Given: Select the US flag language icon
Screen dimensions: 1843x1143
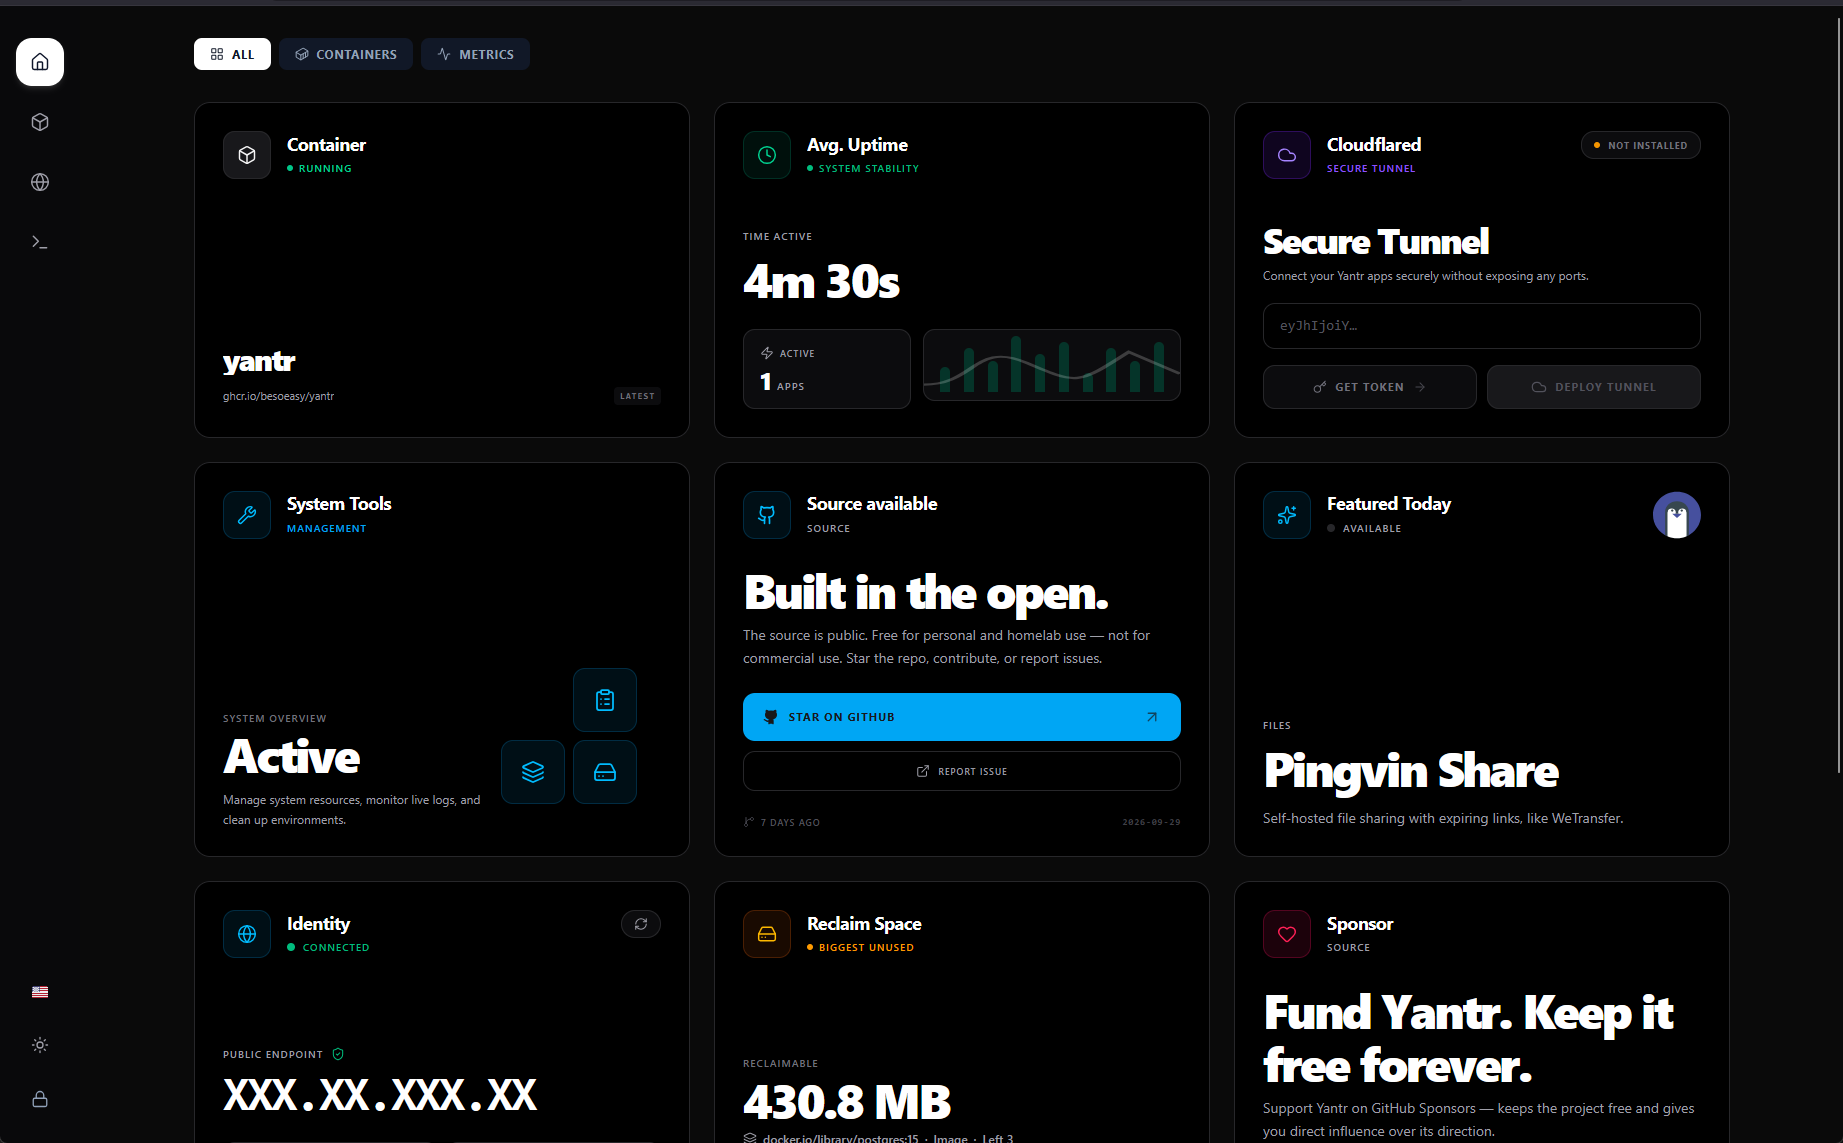Looking at the screenshot, I should point(40,992).
